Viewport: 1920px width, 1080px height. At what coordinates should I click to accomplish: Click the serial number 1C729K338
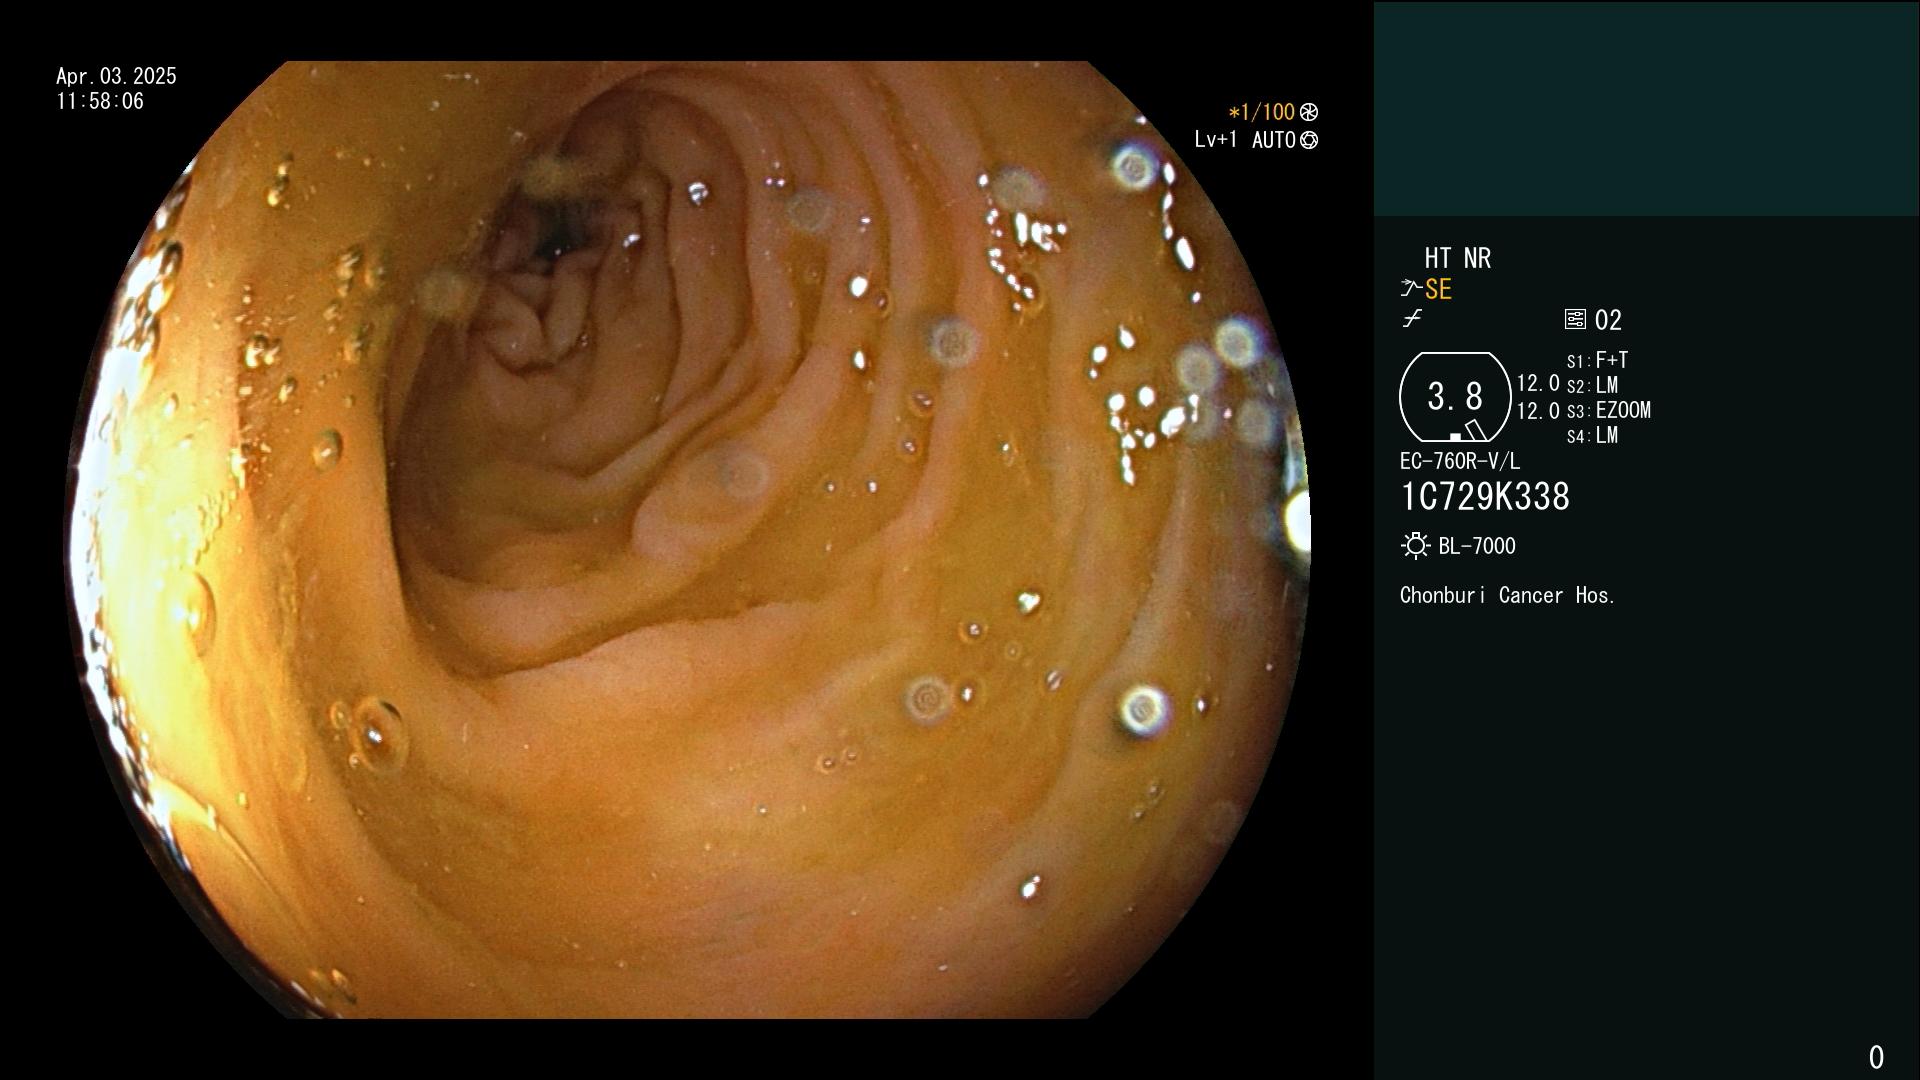[1485, 497]
